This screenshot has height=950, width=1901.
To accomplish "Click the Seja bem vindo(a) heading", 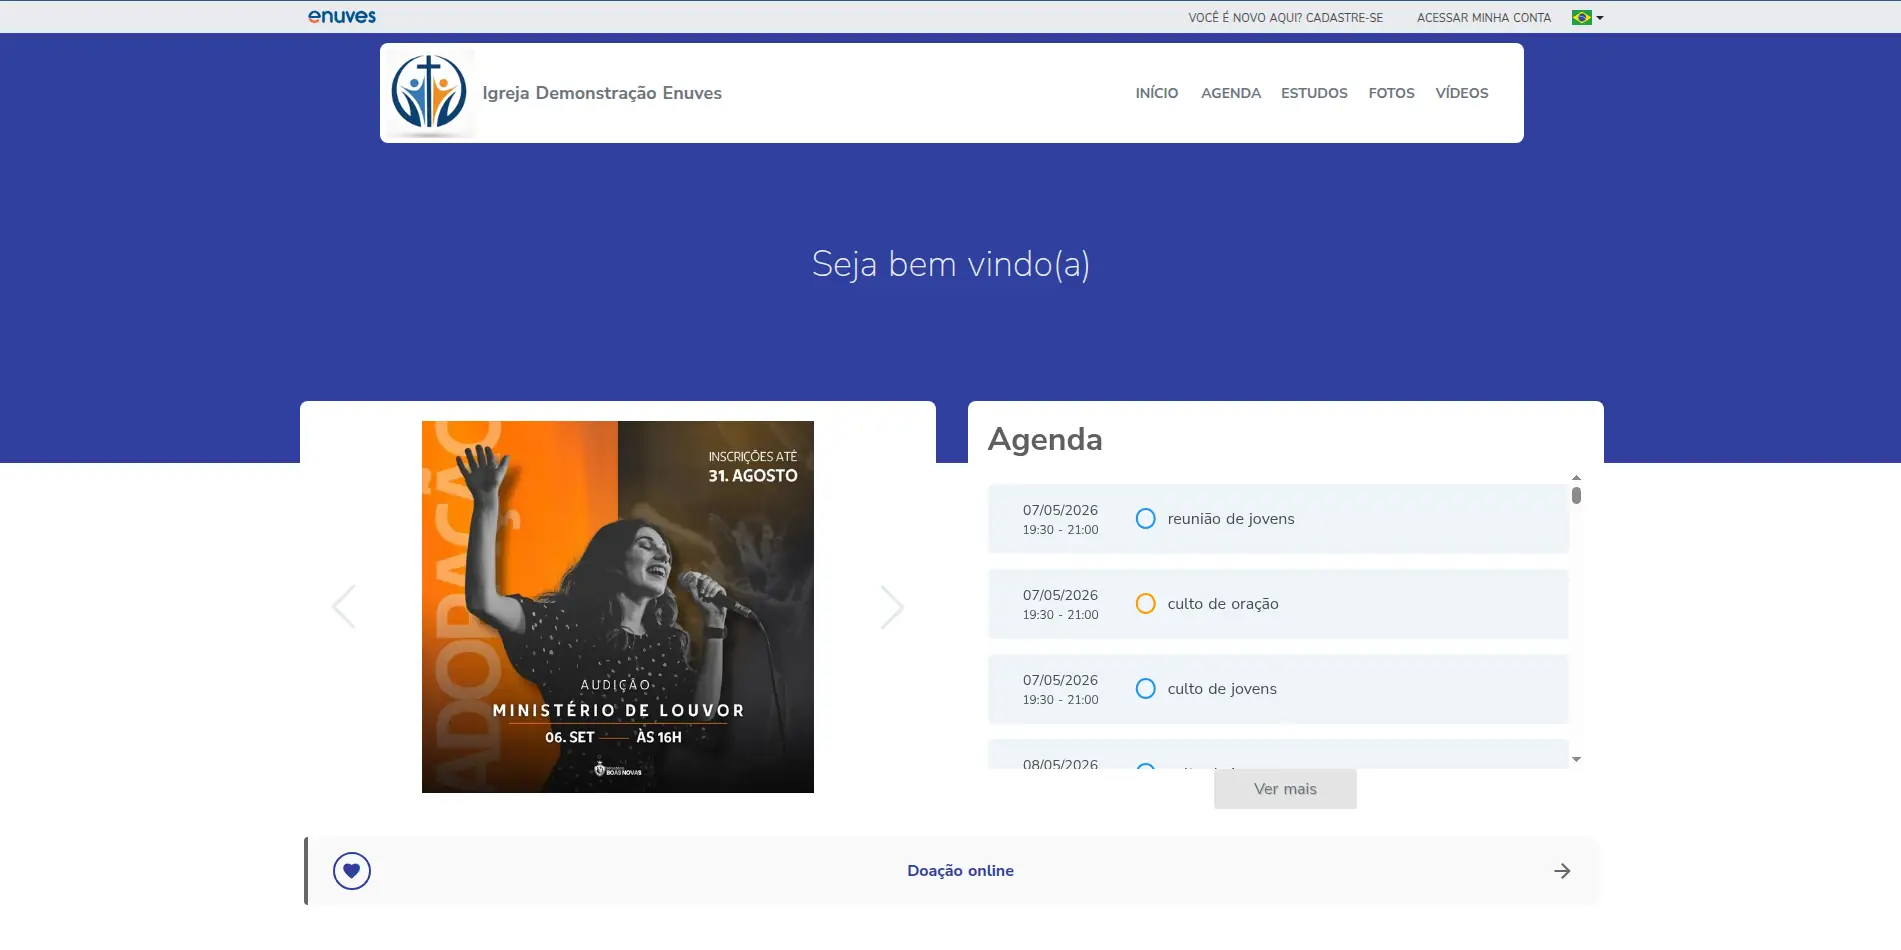I will click(x=951, y=264).
